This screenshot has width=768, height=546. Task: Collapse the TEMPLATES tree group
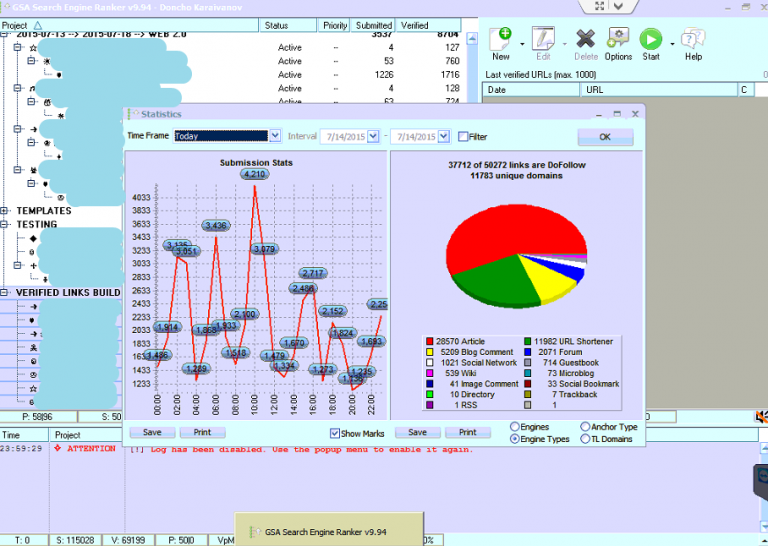coord(4,211)
